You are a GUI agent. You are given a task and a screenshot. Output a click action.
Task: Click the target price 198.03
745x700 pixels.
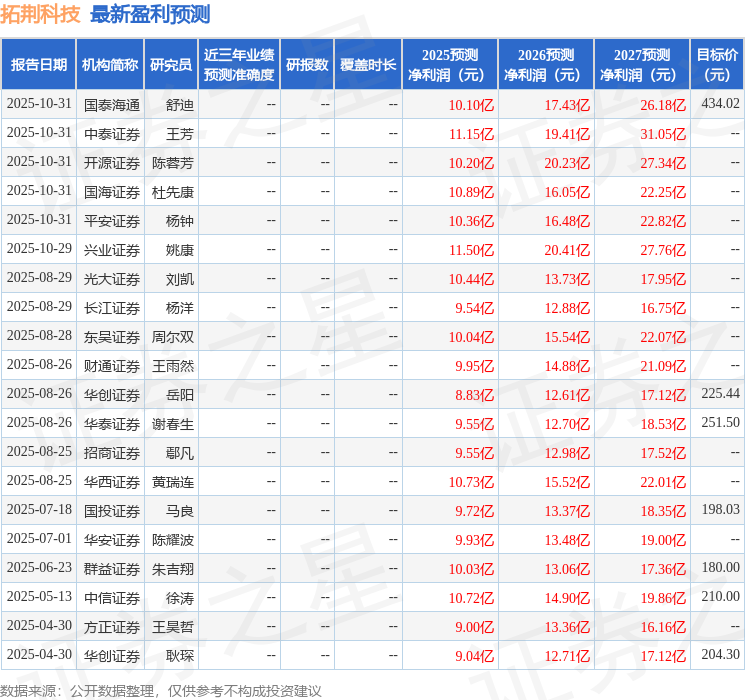point(720,509)
